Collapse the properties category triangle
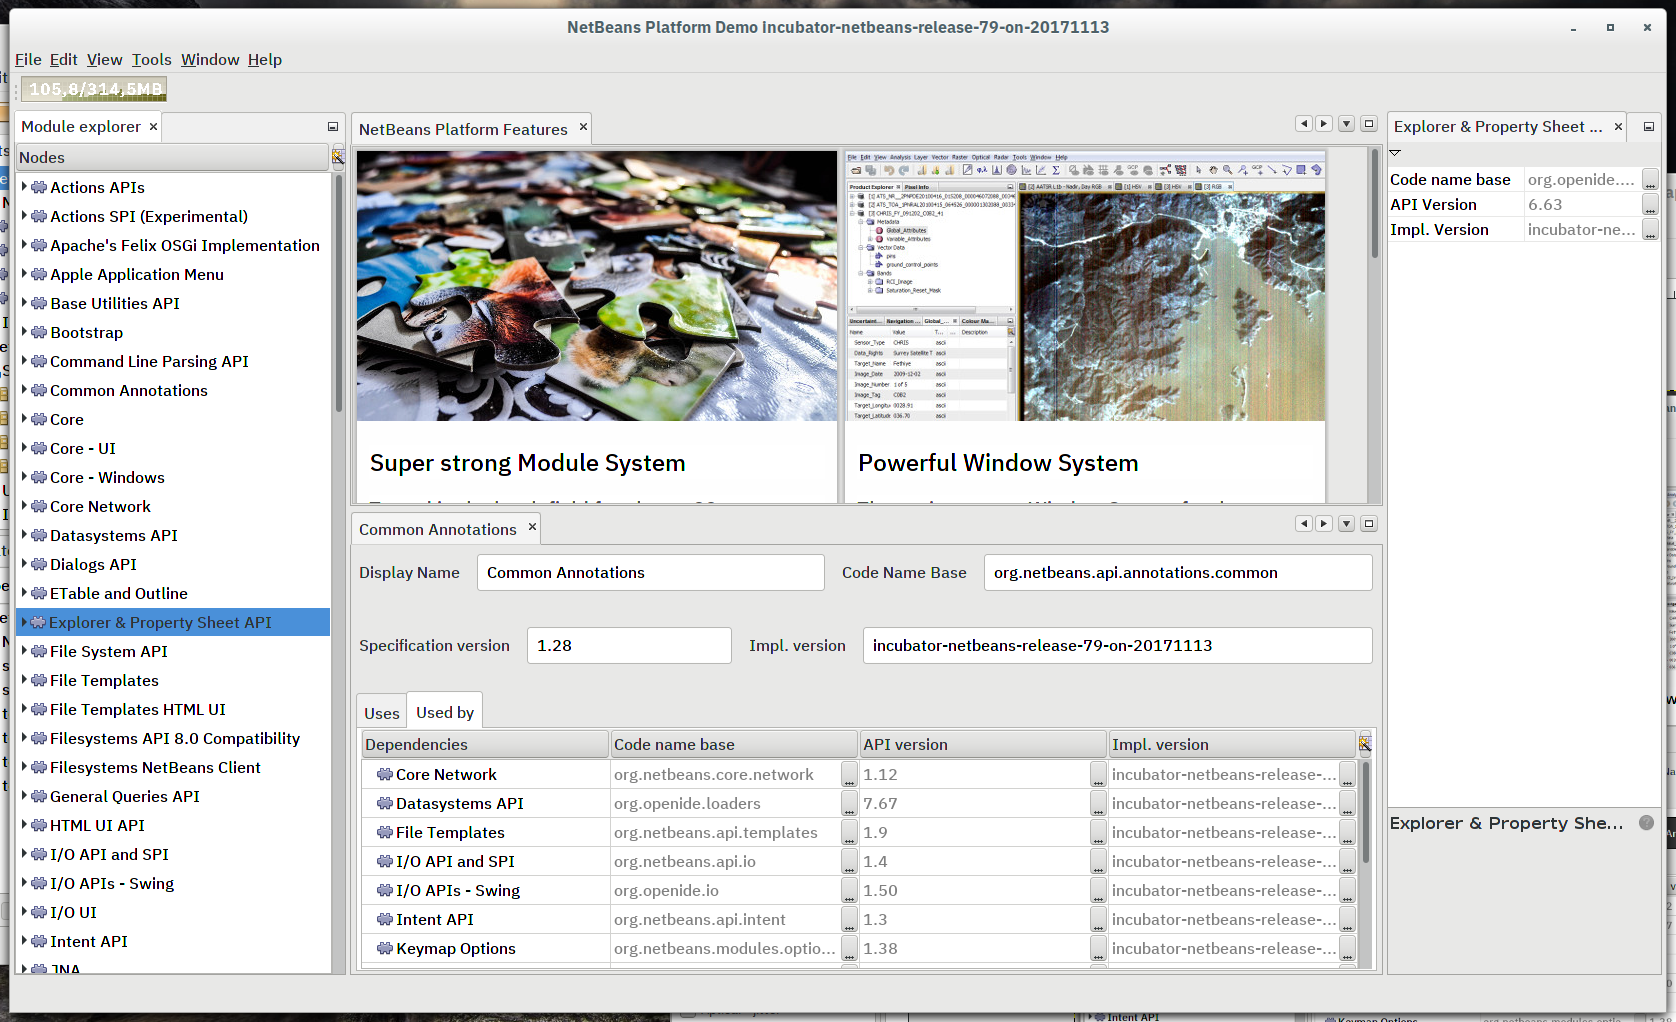Viewport: 1676px width, 1022px height. (1395, 153)
